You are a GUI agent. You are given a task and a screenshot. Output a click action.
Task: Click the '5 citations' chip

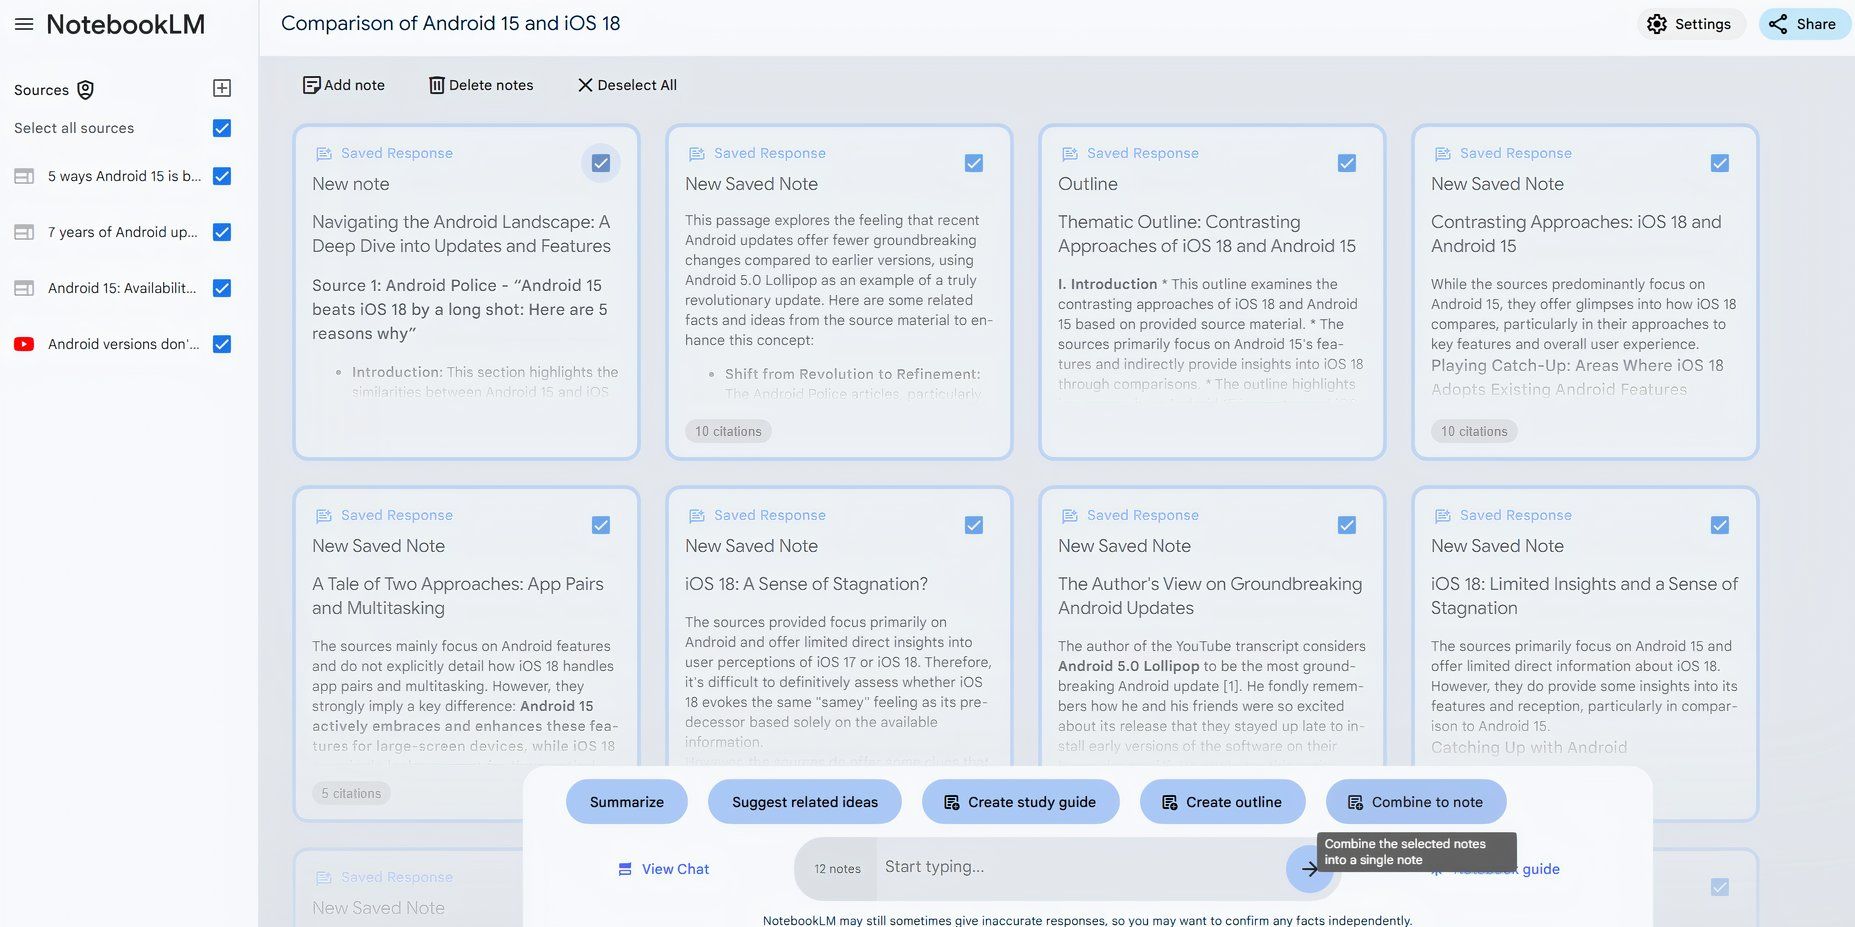coord(351,794)
